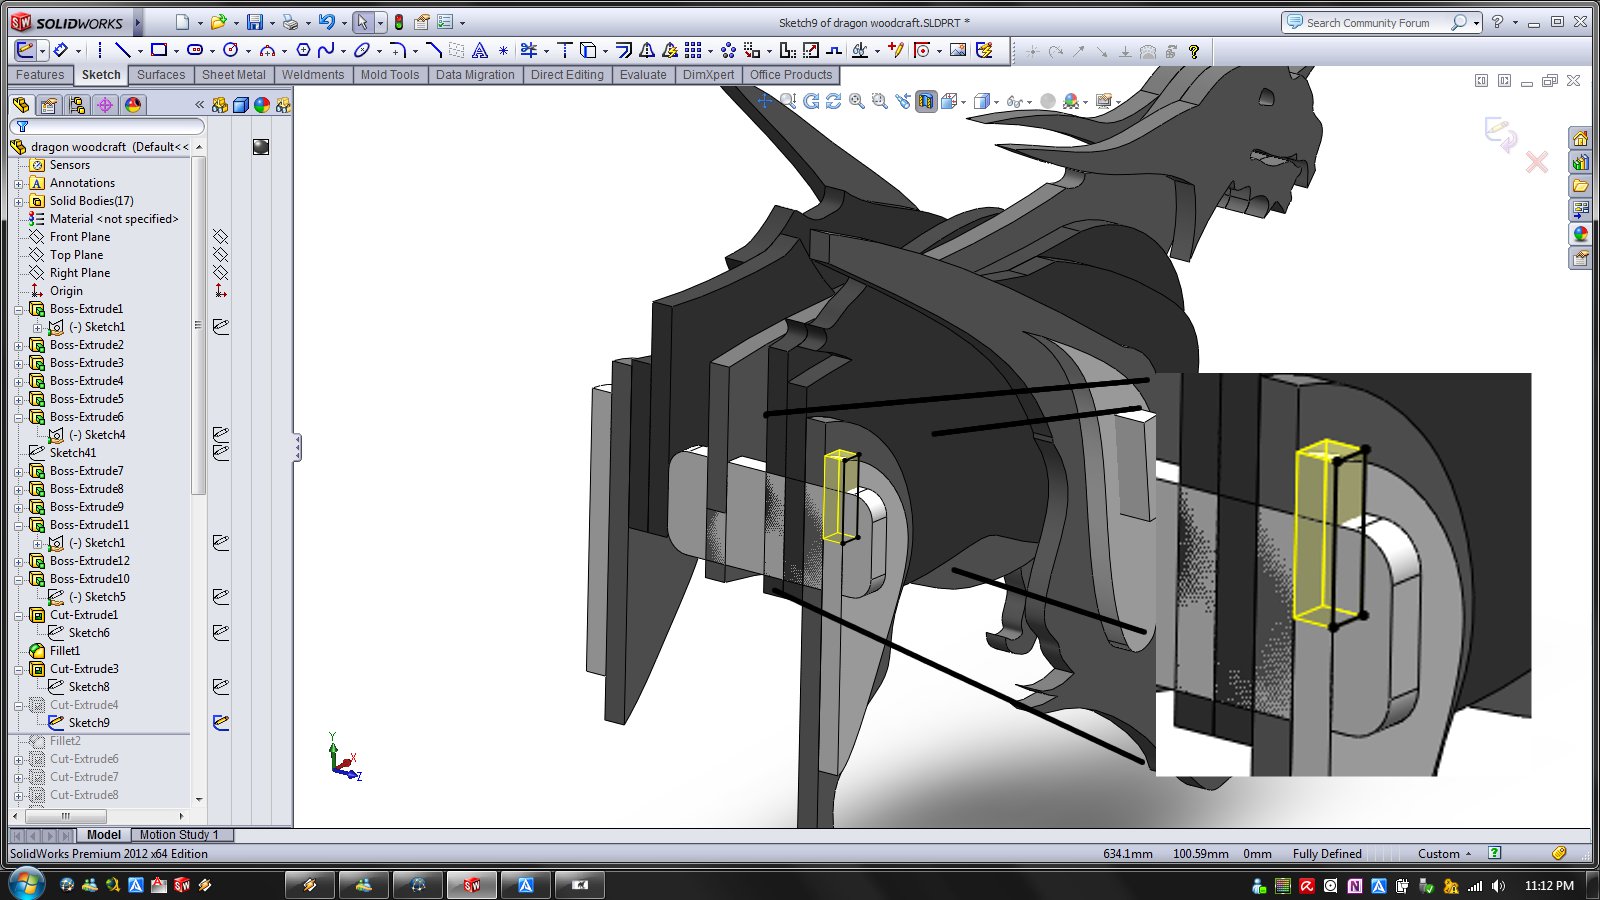Image resolution: width=1600 pixels, height=900 pixels.
Task: Click the Convert Entities tool
Action: click(588, 50)
